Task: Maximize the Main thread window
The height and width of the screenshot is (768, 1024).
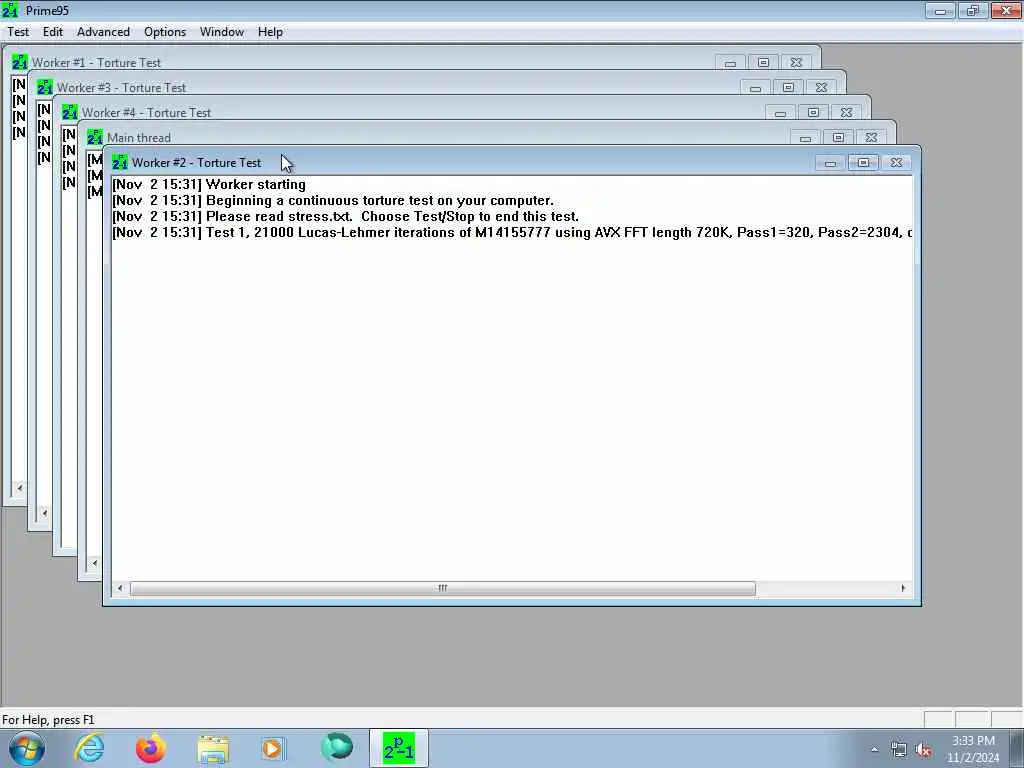Action: (839, 138)
